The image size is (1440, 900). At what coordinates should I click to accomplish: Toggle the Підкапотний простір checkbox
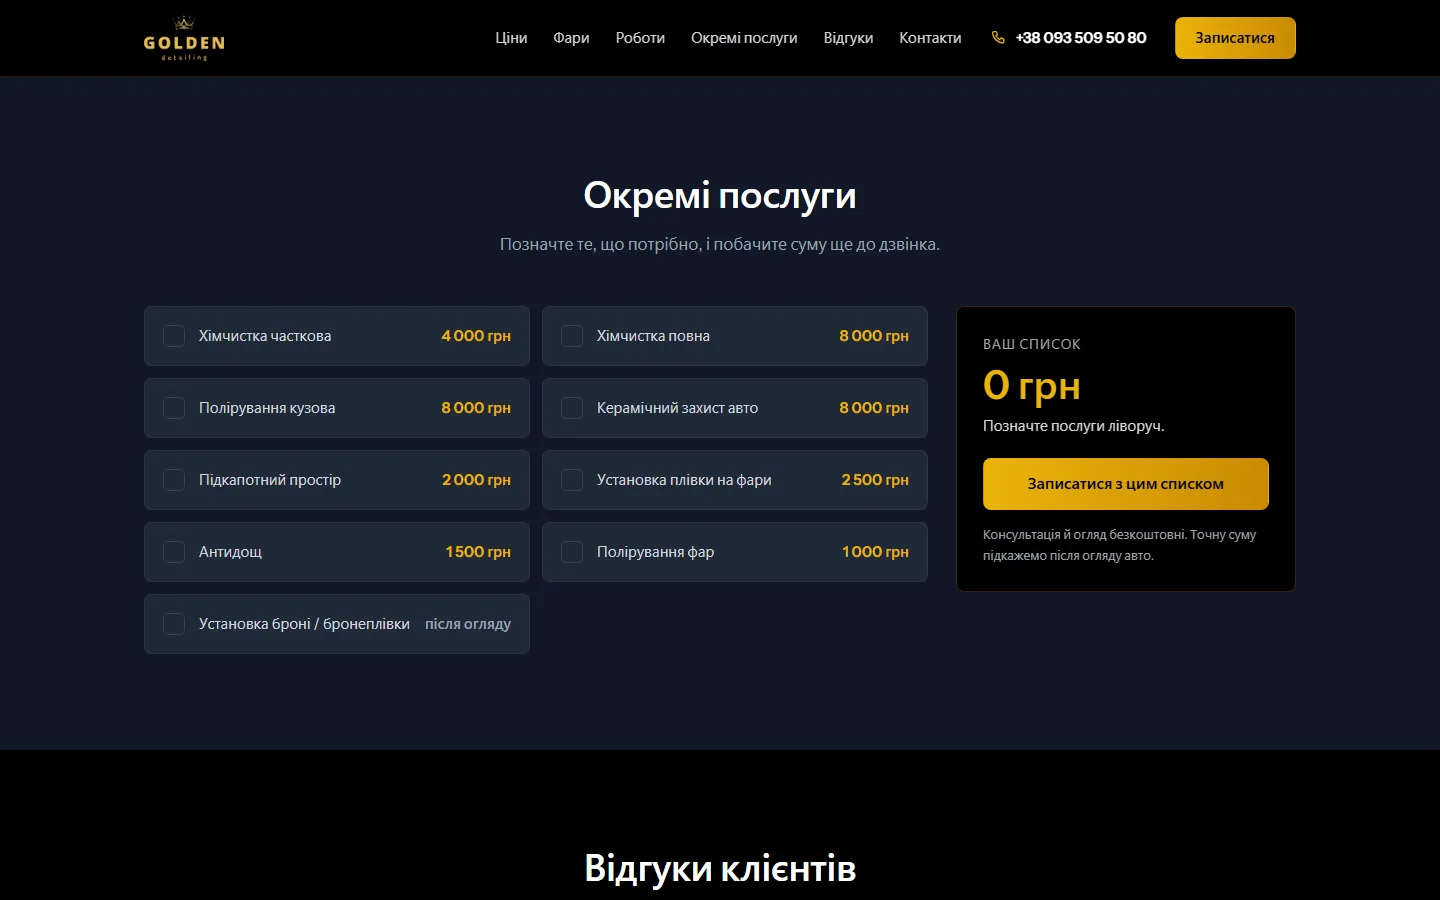click(174, 480)
